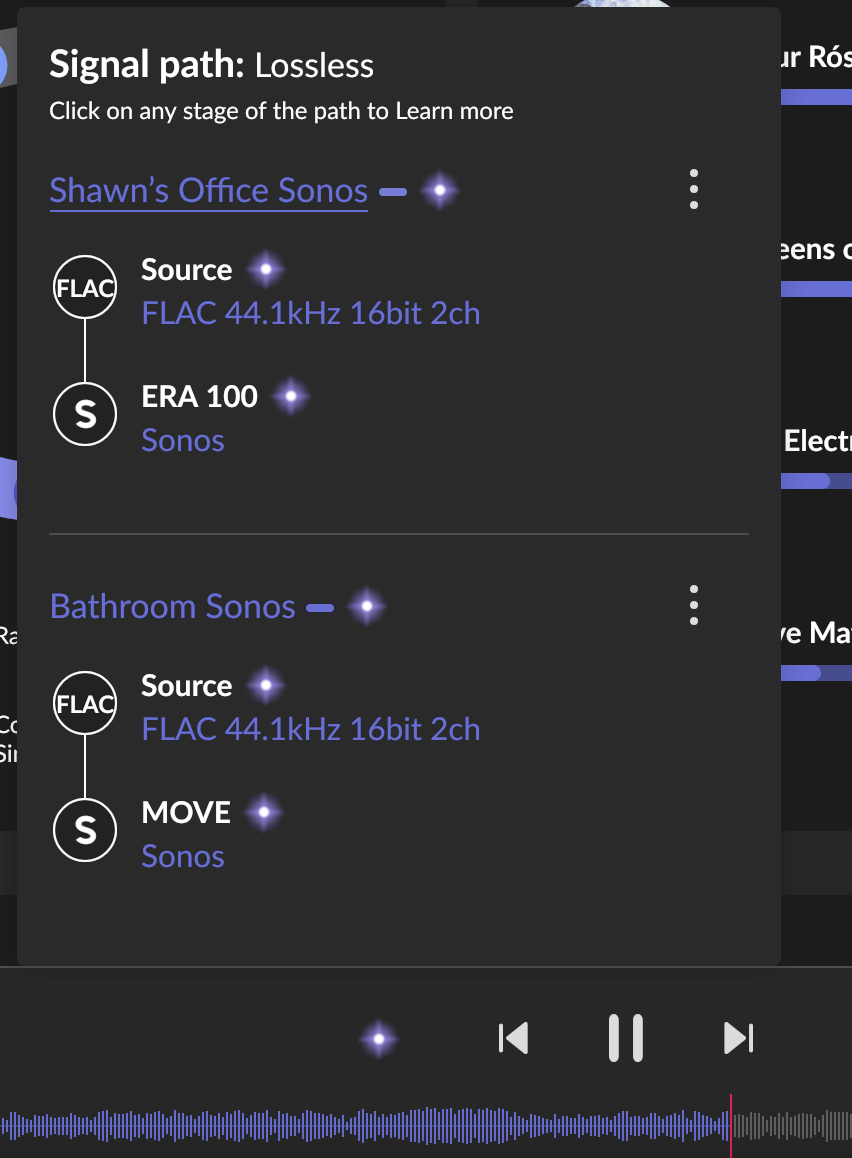Open the Shawn's Office Sonos zone link
This screenshot has width=852, height=1158.
click(x=209, y=190)
